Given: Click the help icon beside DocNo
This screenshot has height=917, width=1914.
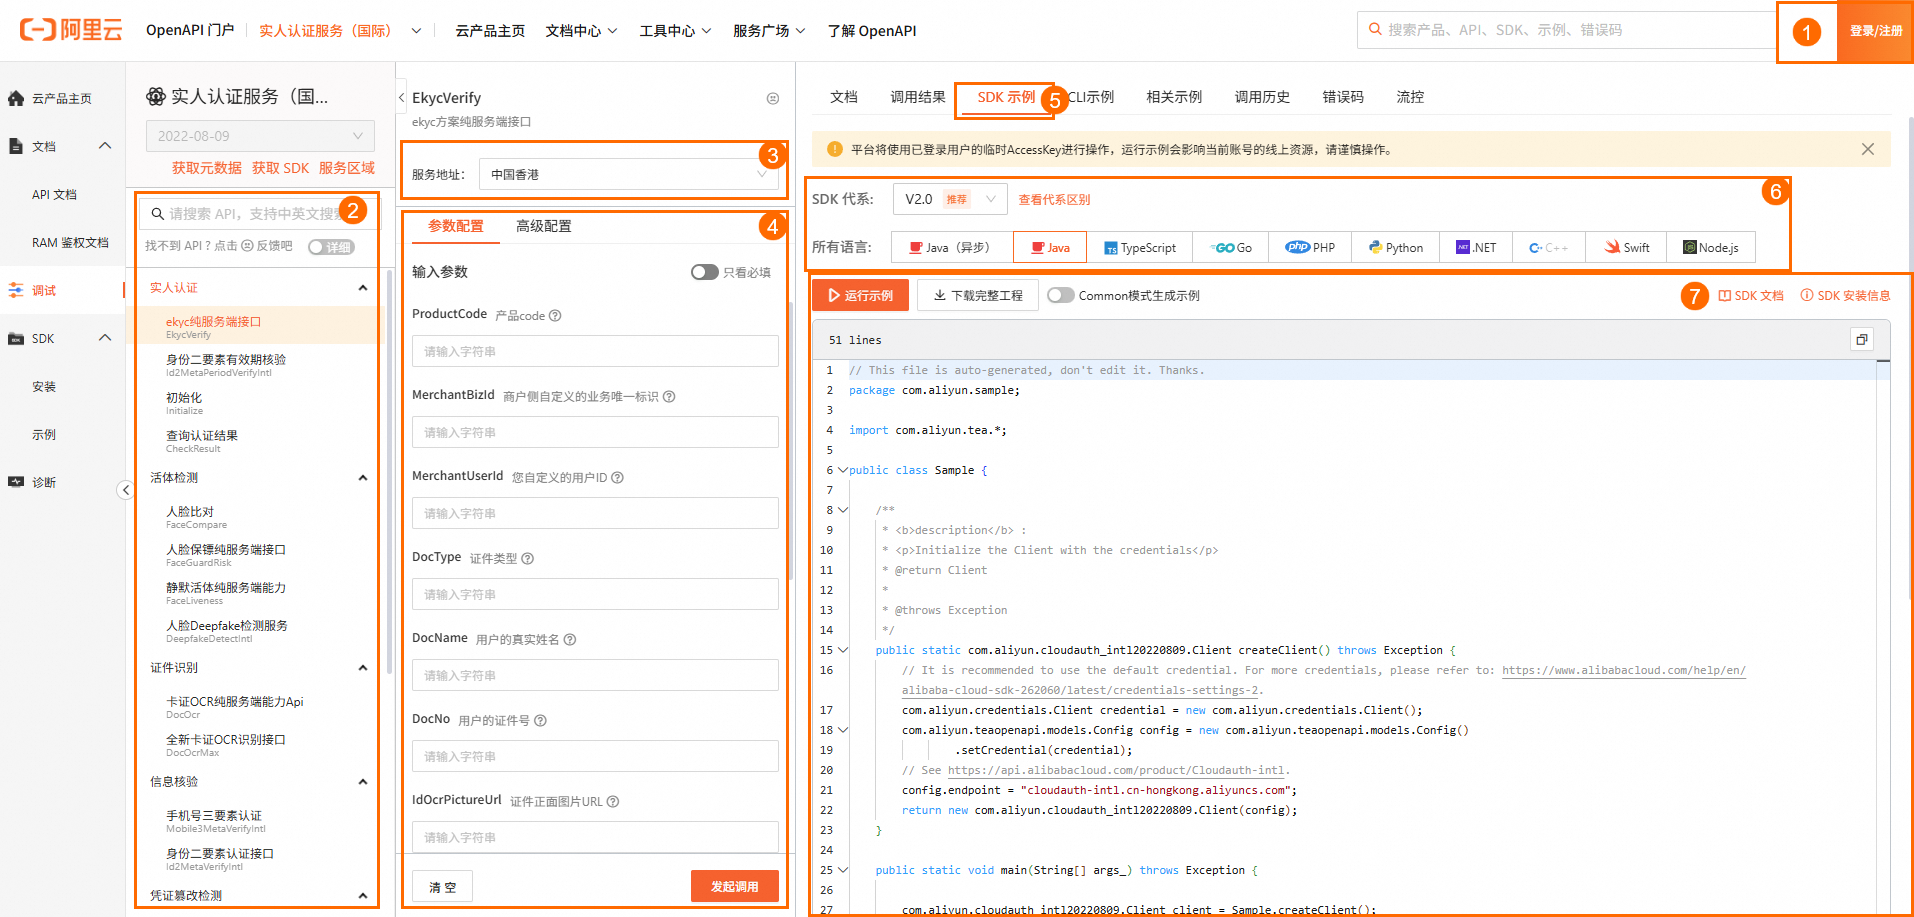Looking at the screenshot, I should click(x=540, y=721).
